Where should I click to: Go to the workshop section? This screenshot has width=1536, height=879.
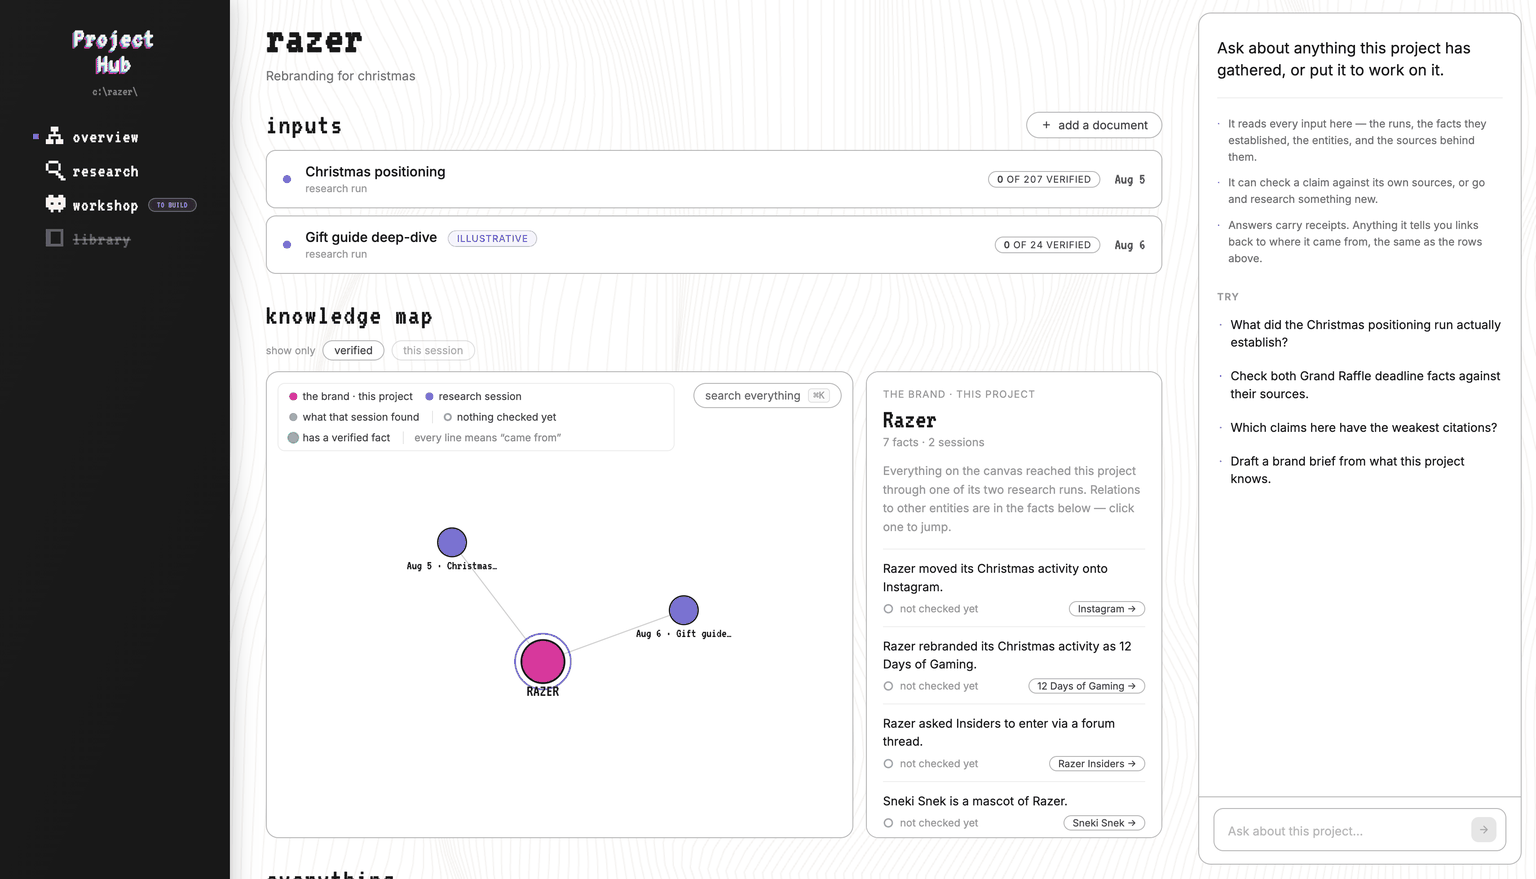tap(105, 205)
